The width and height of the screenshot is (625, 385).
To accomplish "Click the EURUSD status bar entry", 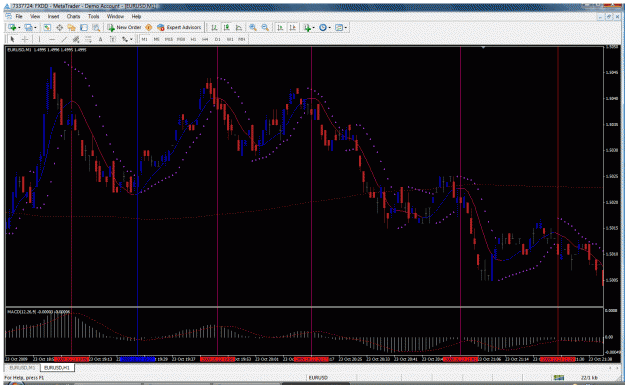I will [x=318, y=377].
